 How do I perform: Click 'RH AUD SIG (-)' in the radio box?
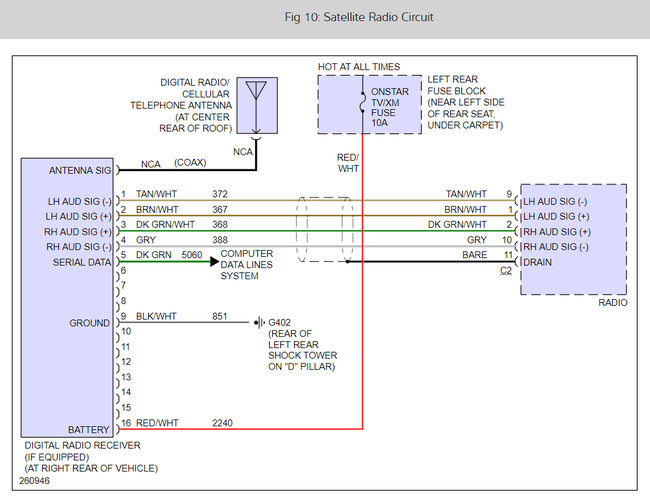[x=556, y=247]
